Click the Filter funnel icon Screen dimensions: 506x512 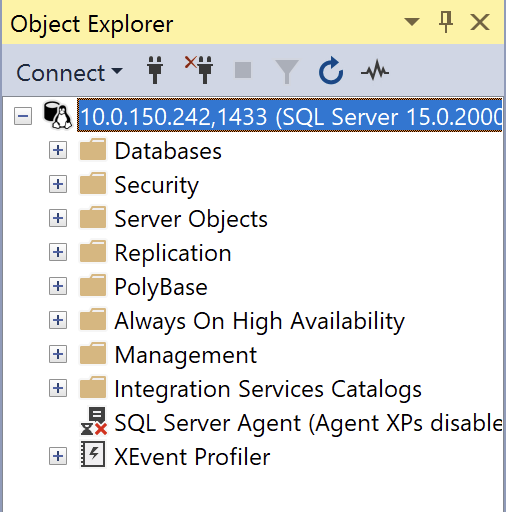click(287, 71)
